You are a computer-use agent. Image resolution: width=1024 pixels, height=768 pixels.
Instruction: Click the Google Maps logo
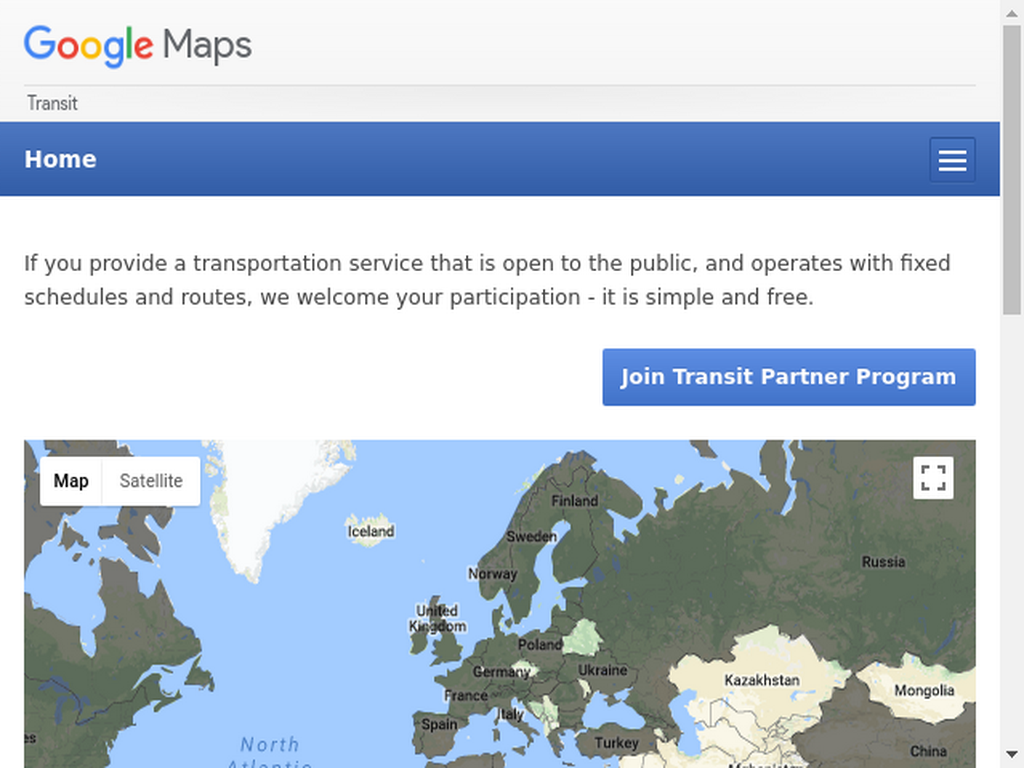pos(138,46)
